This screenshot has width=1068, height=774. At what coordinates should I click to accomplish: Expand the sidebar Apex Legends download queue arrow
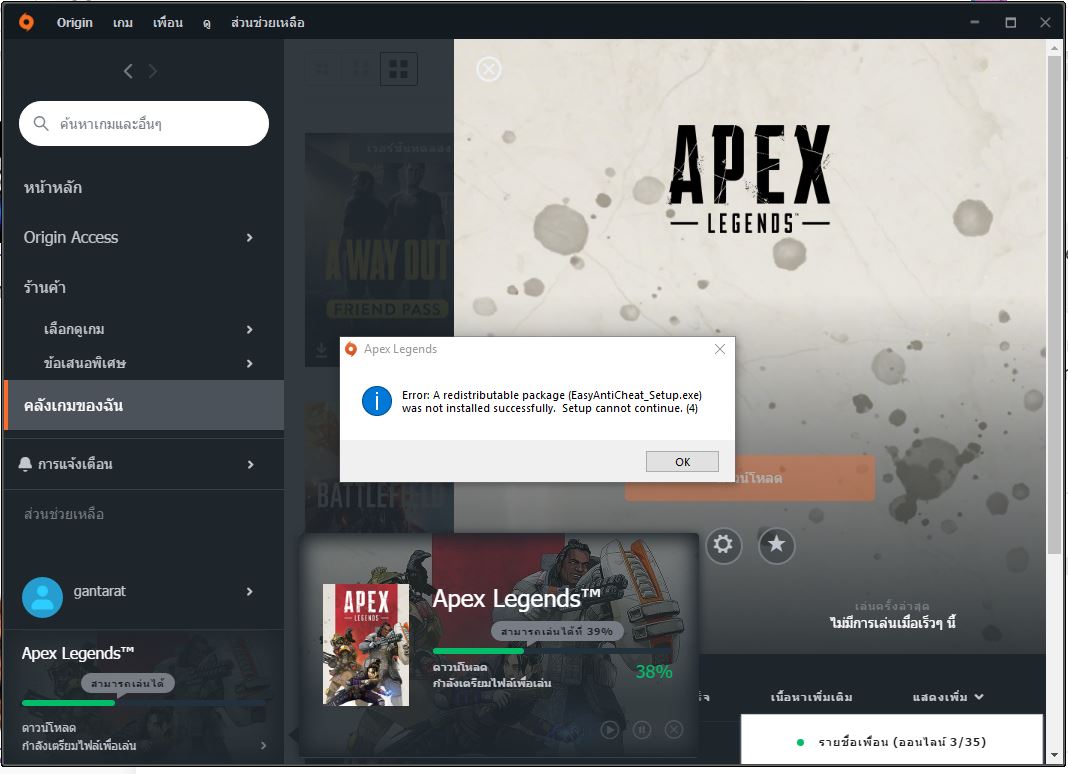264,745
